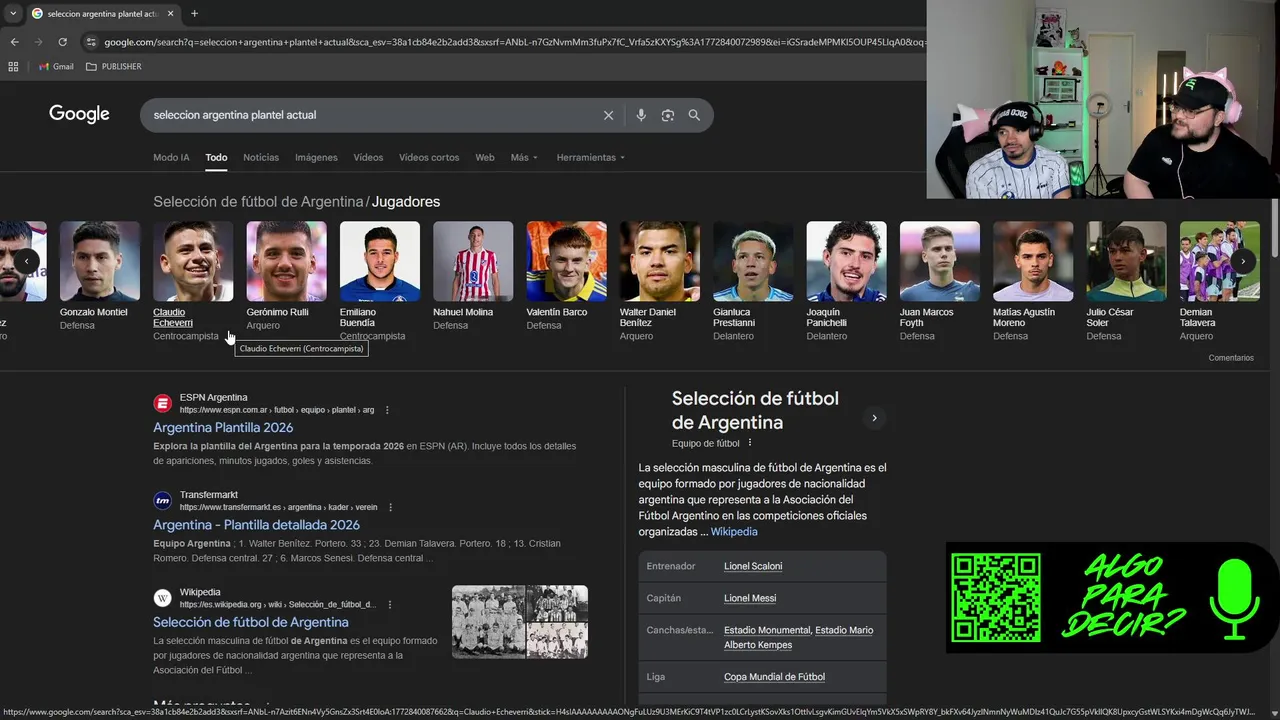The image size is (1280, 720).
Task: Open Juan Marcos Foyth player card
Action: [x=940, y=281]
